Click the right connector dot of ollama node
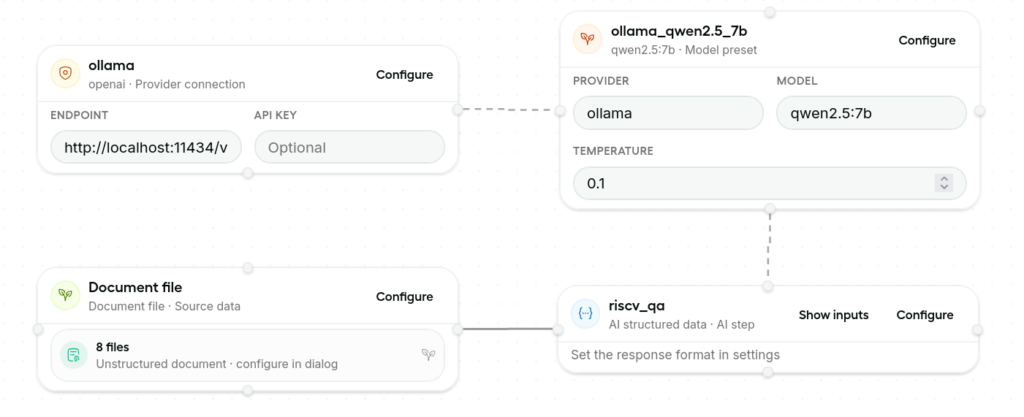Viewport: 1024px width, 417px height. (457, 110)
